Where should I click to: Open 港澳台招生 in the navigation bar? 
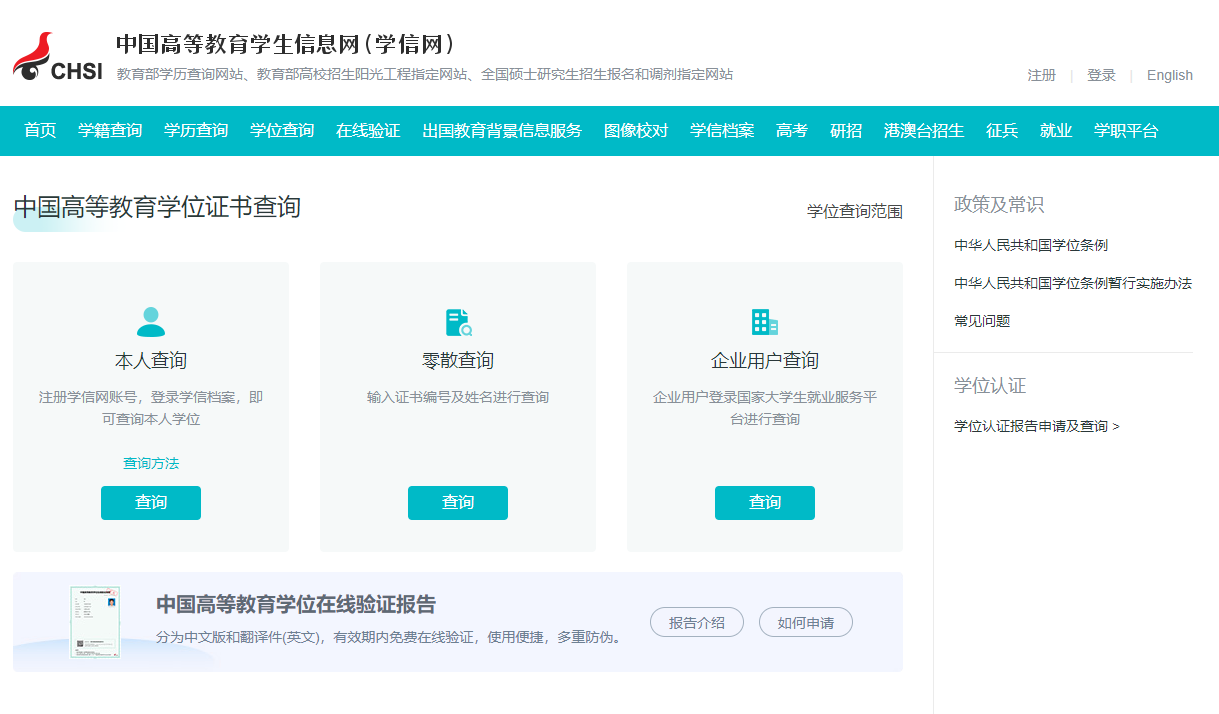(924, 131)
